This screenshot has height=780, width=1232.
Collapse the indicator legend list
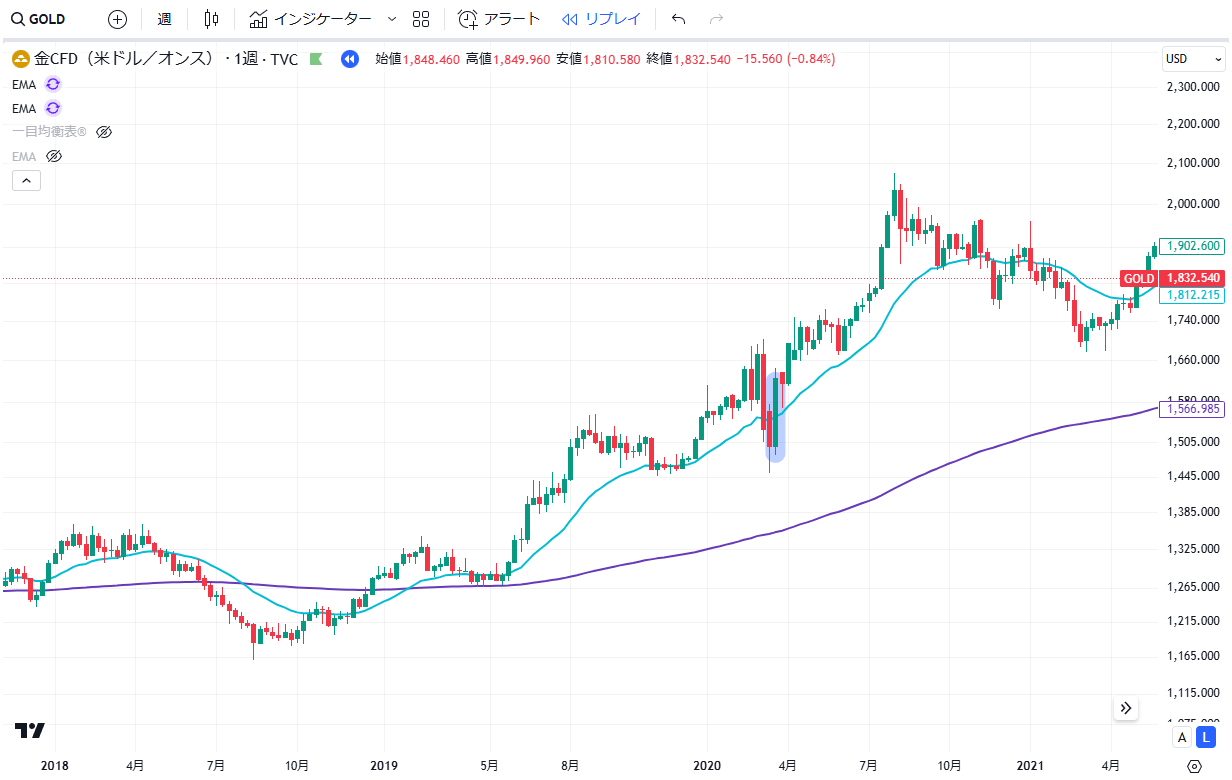click(x=26, y=180)
